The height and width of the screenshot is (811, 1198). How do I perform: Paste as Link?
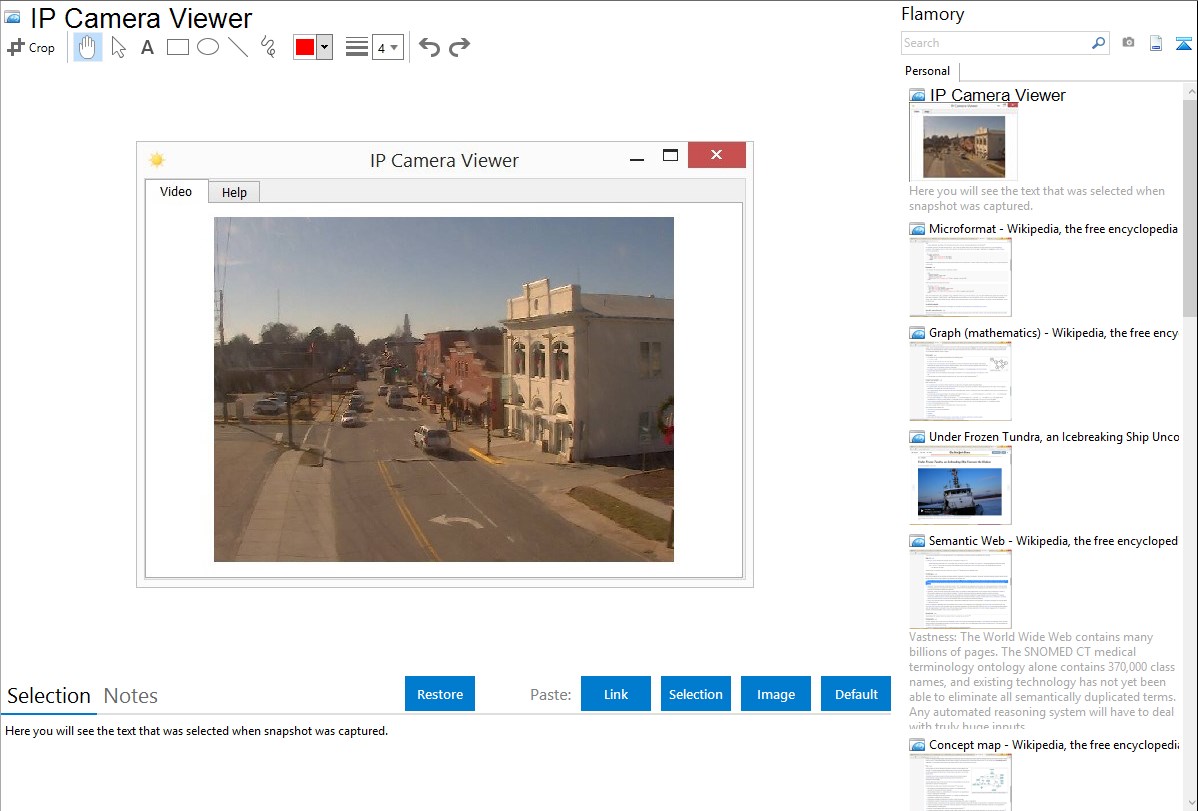[x=616, y=694]
